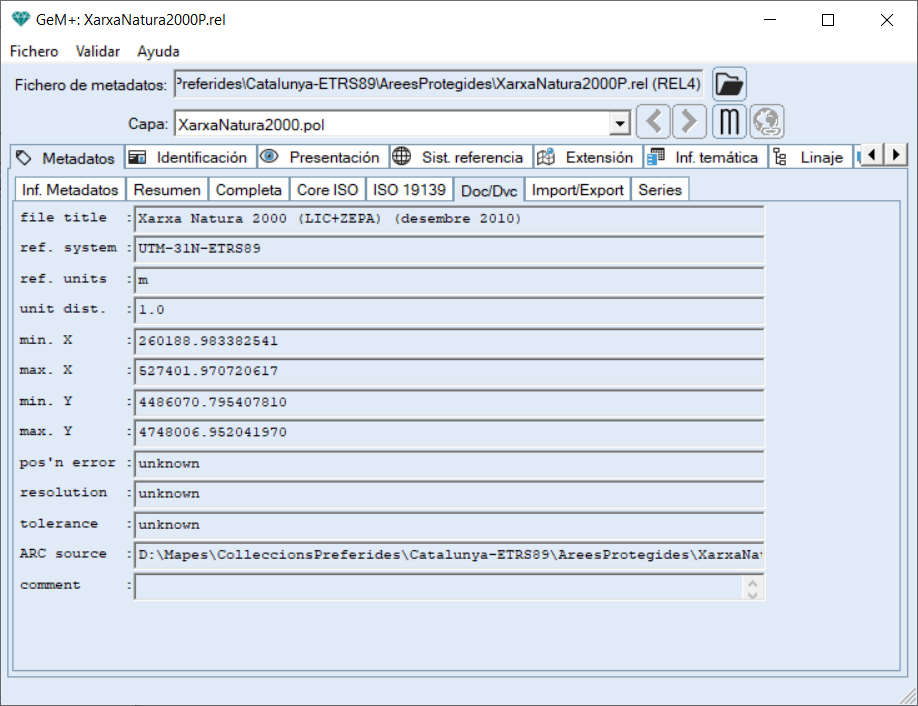Click into the file title input field

[x=400, y=217]
